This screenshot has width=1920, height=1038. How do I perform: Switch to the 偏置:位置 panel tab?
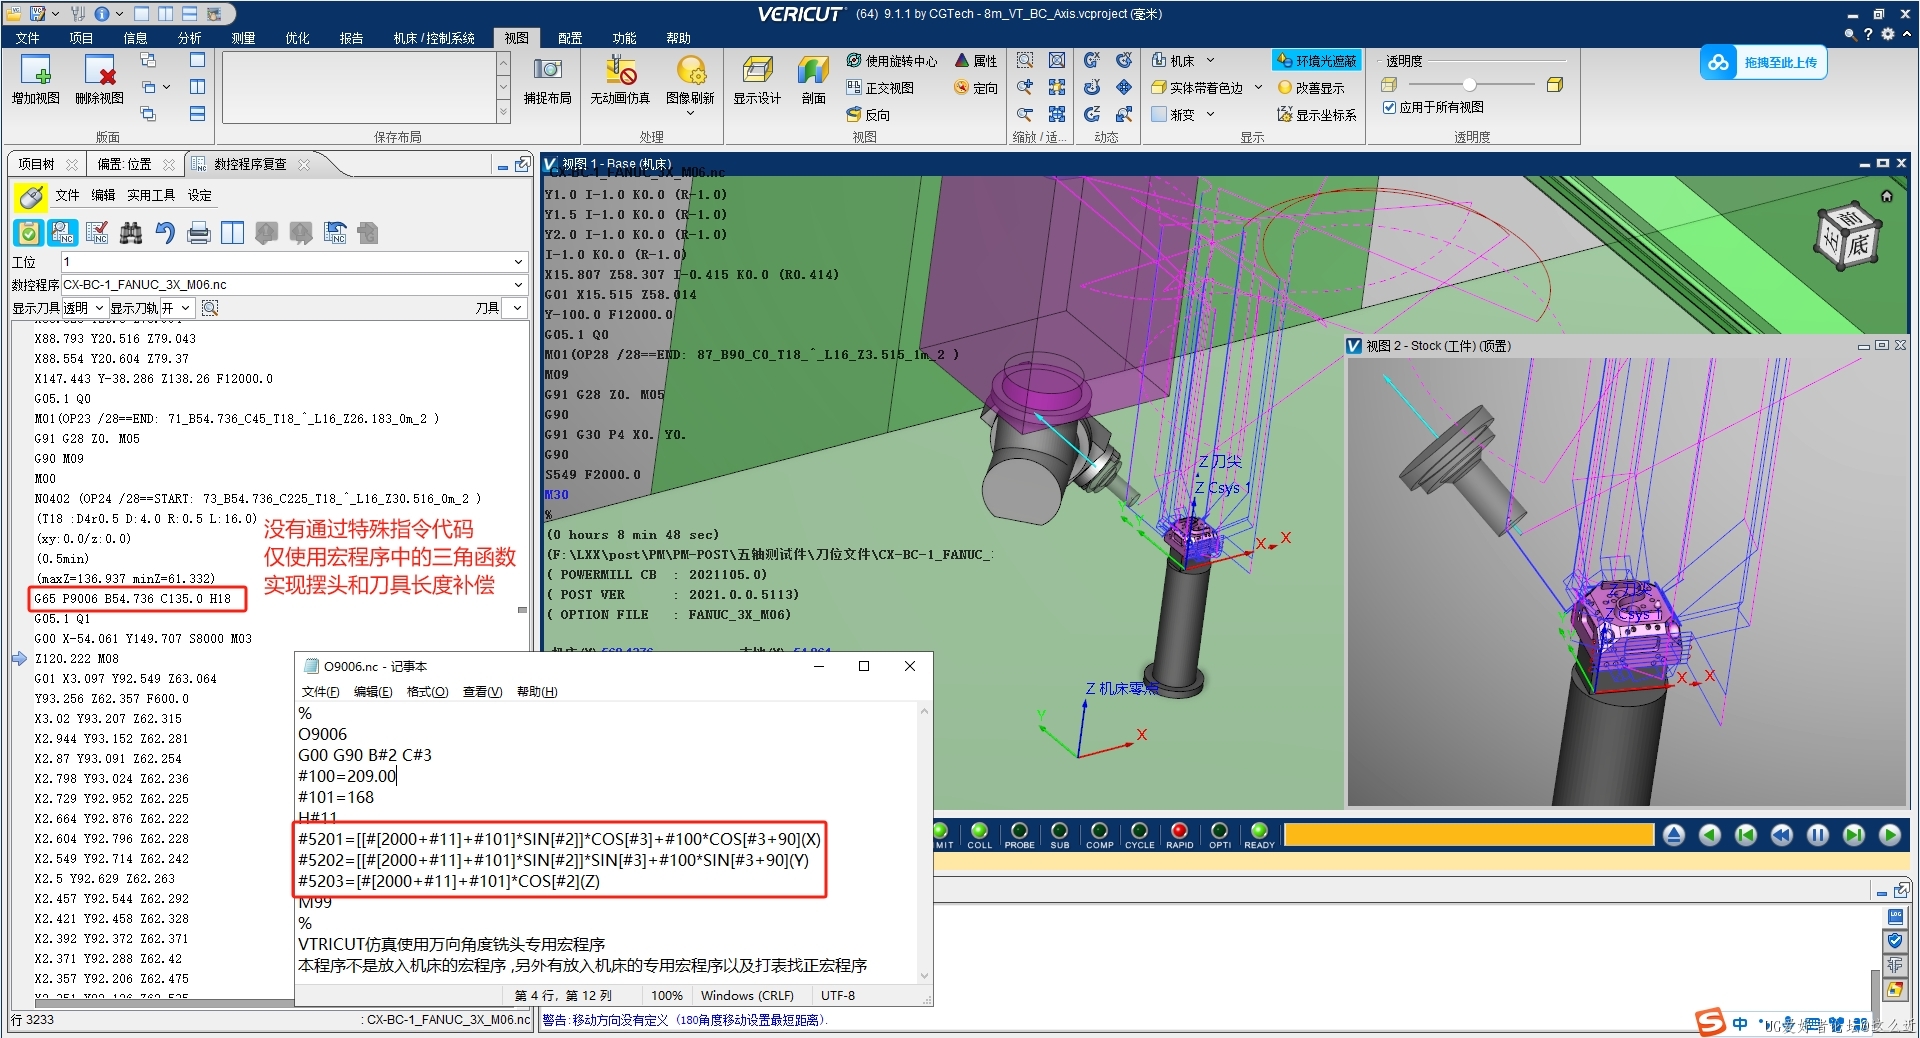pos(125,164)
